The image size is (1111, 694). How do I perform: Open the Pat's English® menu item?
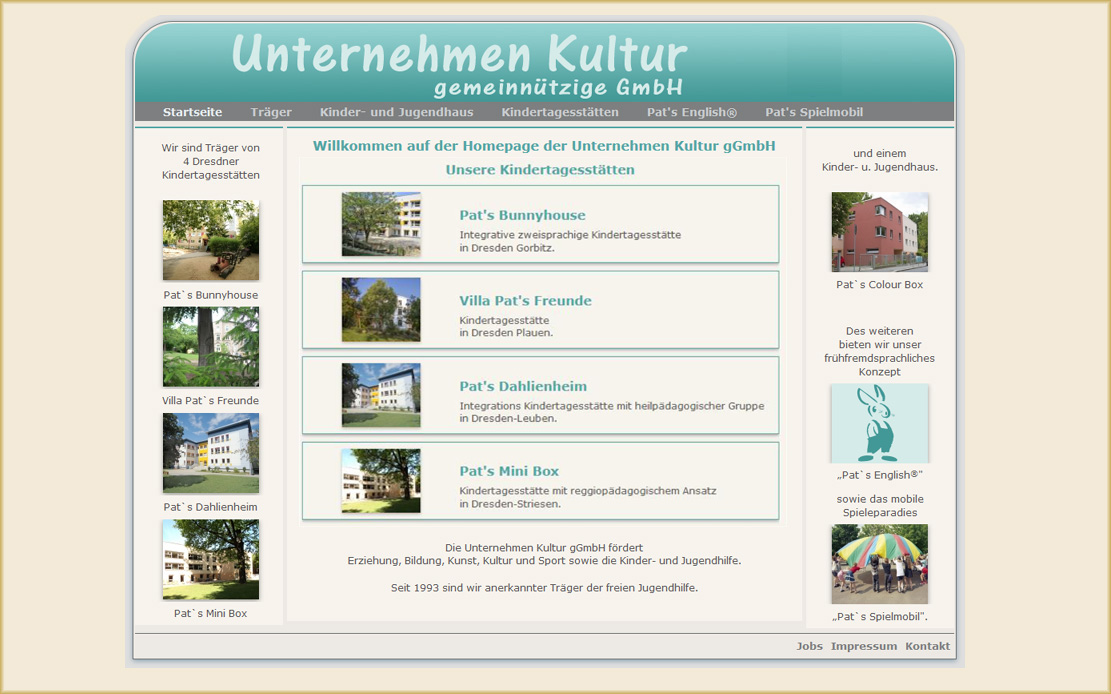point(692,112)
